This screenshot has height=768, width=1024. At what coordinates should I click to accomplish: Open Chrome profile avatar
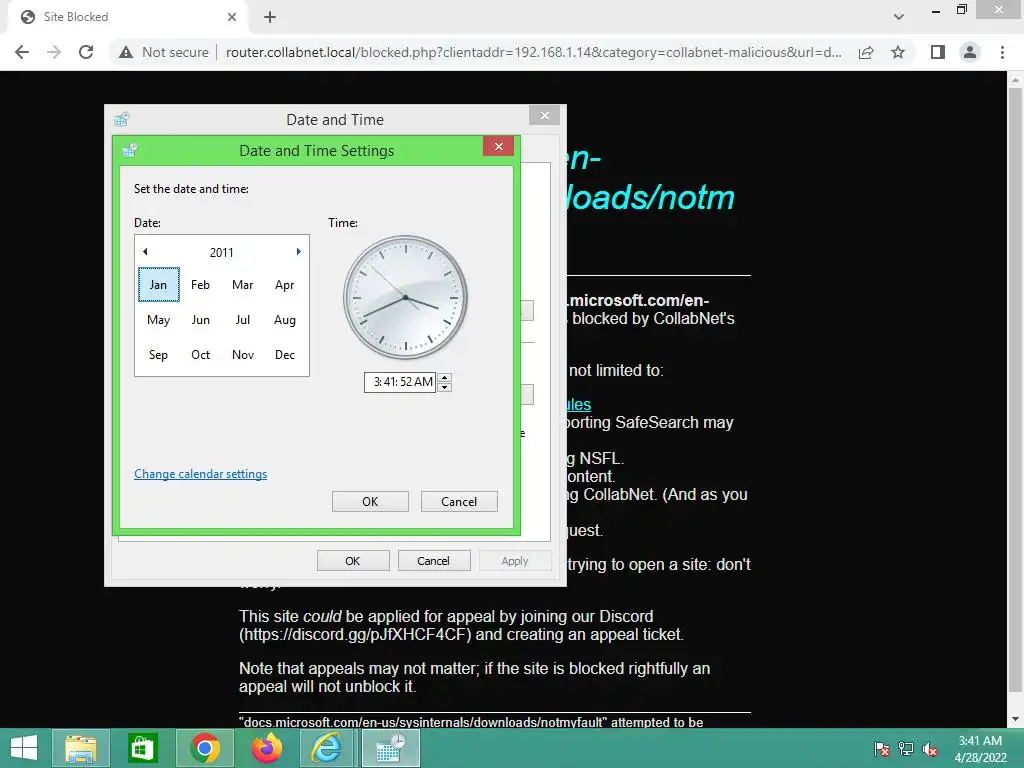[x=970, y=52]
